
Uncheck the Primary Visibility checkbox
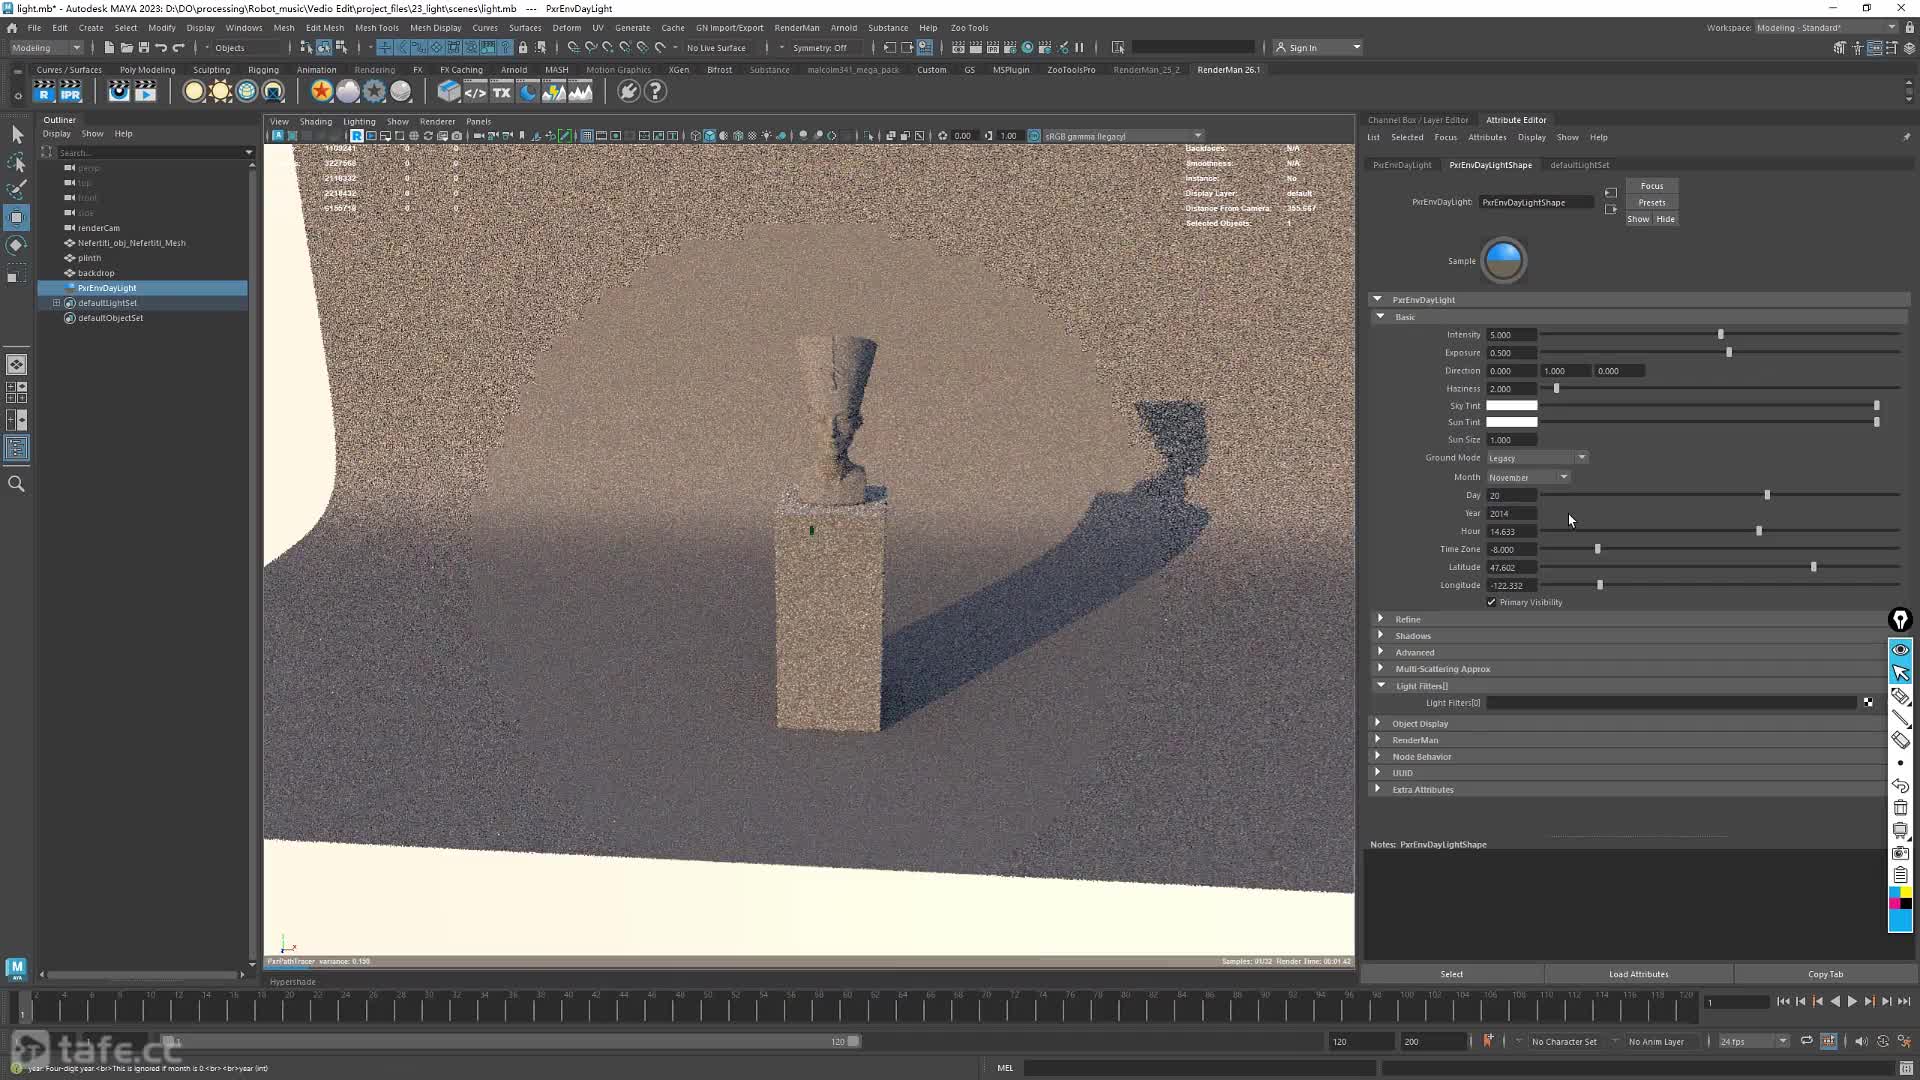1492,602
